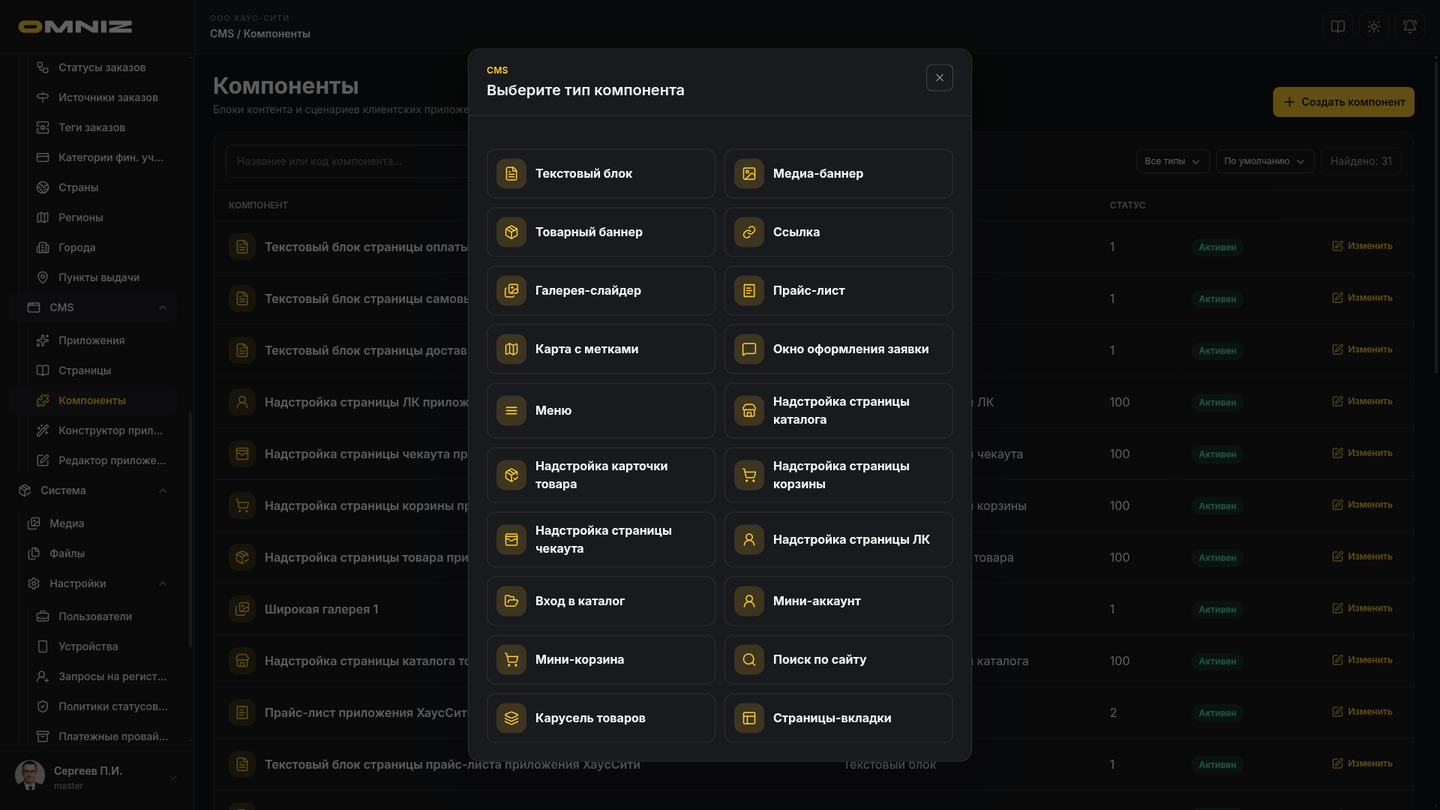Viewport: 1440px width, 810px height.
Task: Pick the Медиа-баннер component type icon
Action: [749, 174]
